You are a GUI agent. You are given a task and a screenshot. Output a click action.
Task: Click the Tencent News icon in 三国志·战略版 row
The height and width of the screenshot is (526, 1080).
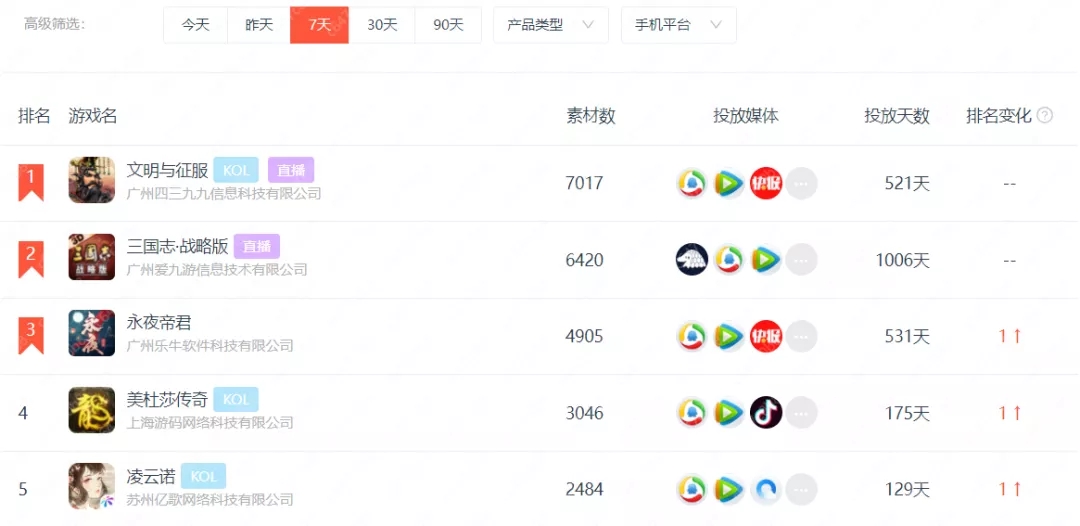(729, 260)
